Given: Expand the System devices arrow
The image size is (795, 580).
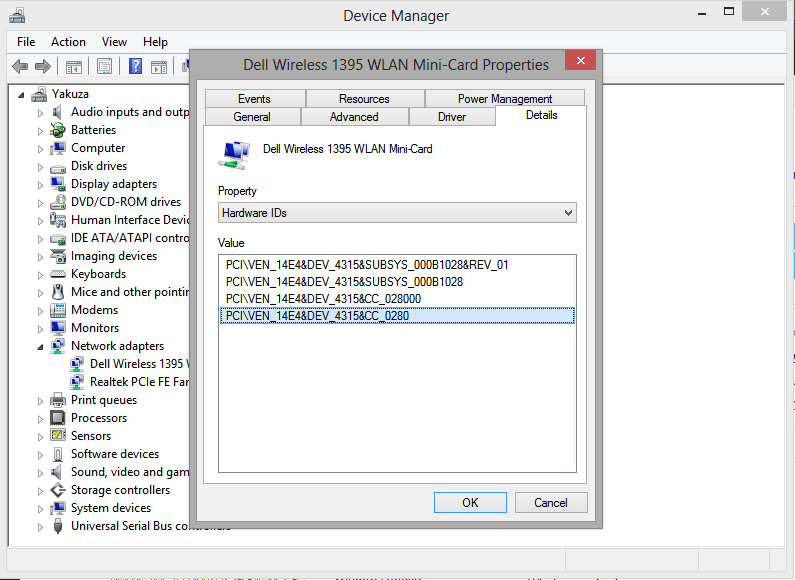Looking at the screenshot, I should coord(40,509).
